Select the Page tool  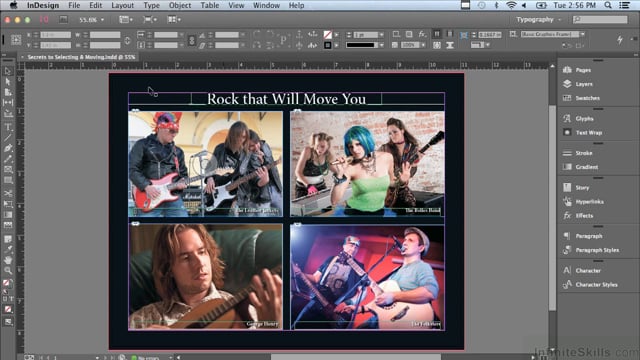pyautogui.click(x=8, y=92)
